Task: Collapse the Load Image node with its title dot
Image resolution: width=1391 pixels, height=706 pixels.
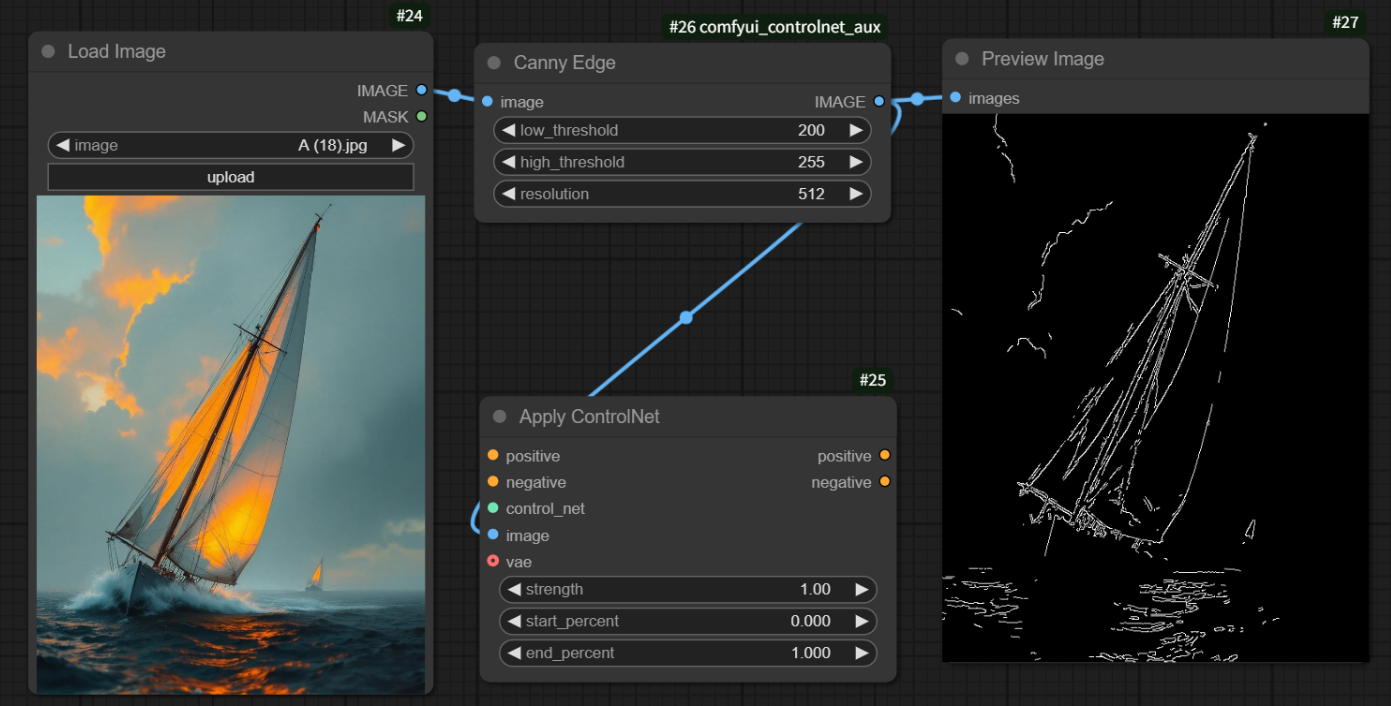Action: click(x=46, y=51)
